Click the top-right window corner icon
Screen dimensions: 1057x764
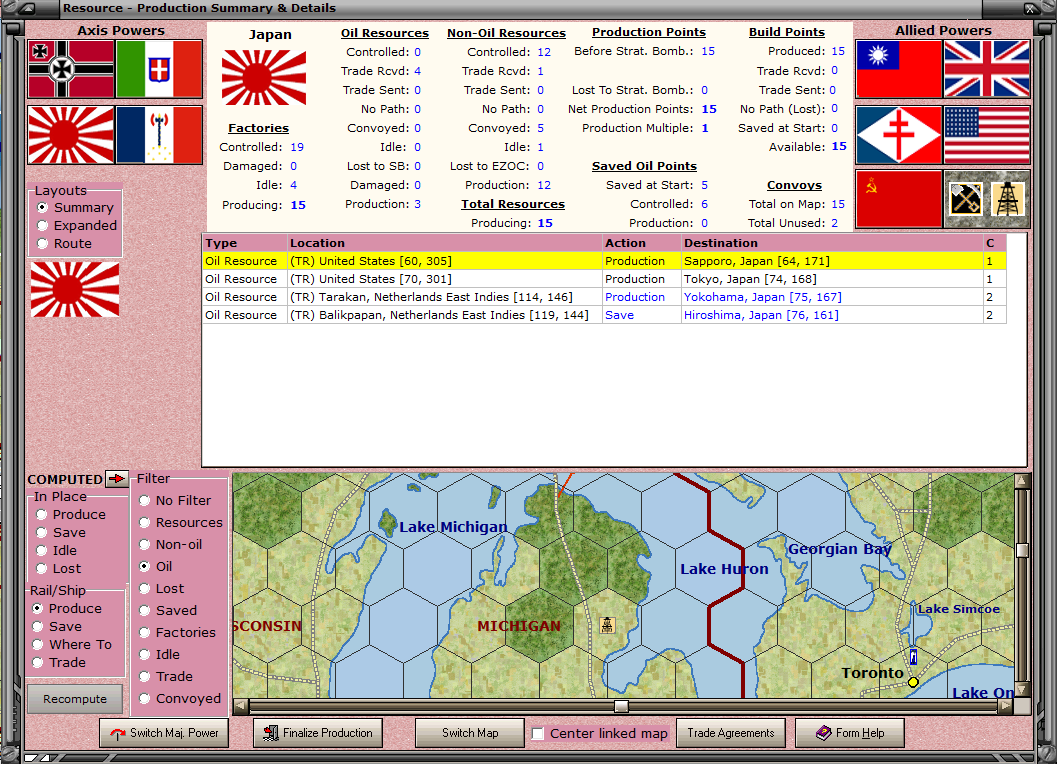click(1031, 8)
